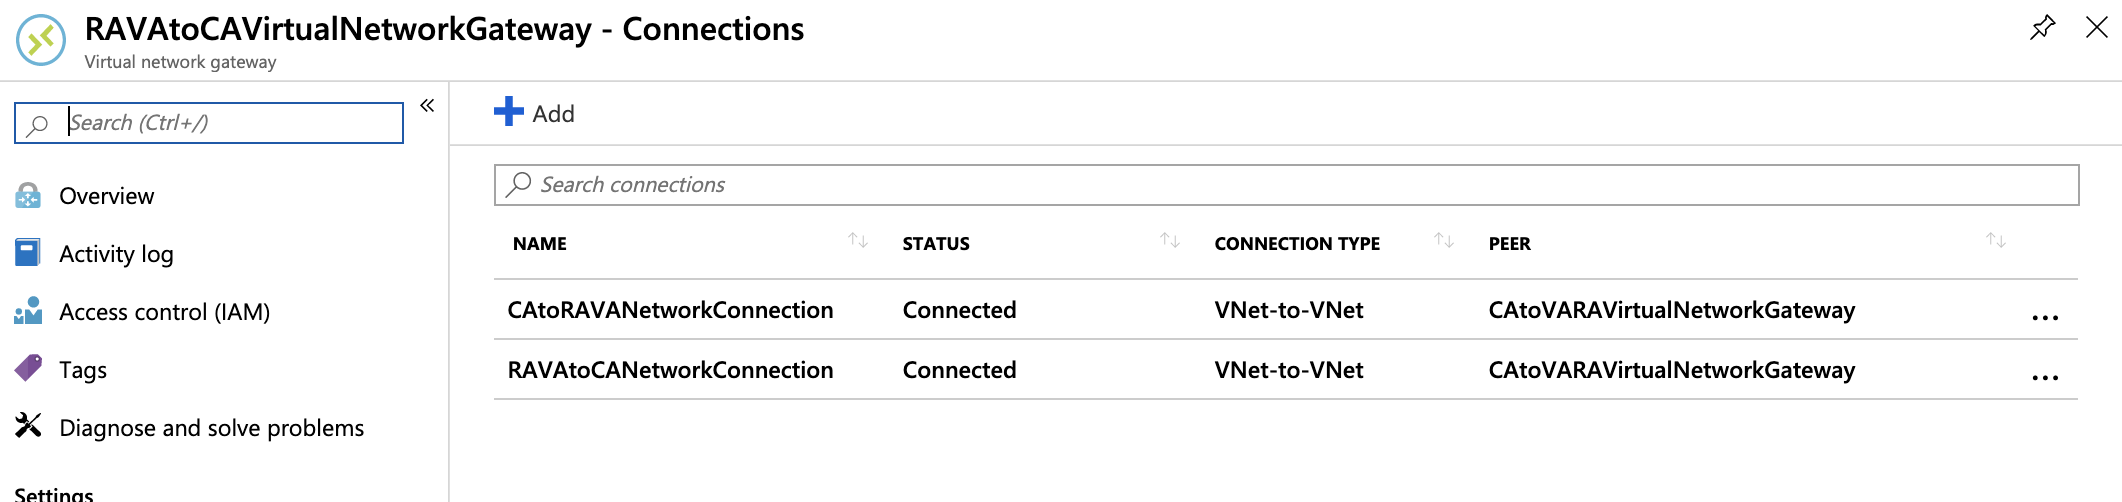Sort connections by Connection Type arrows

click(x=1443, y=241)
